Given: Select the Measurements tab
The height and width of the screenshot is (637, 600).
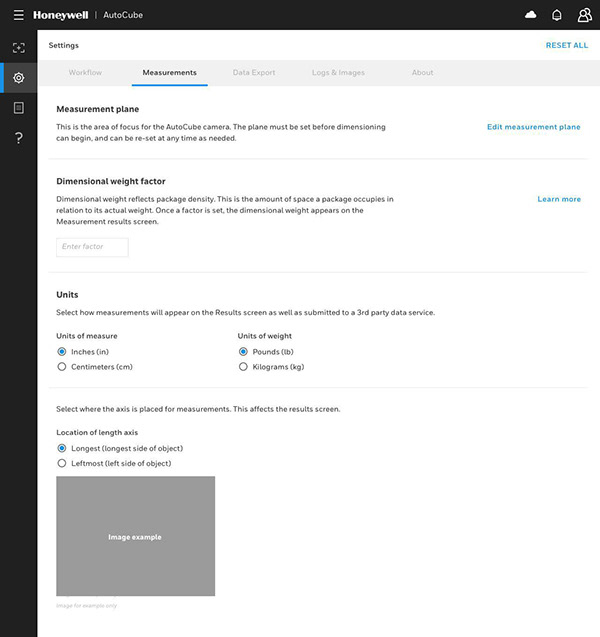Looking at the screenshot, I should click(x=169, y=72).
